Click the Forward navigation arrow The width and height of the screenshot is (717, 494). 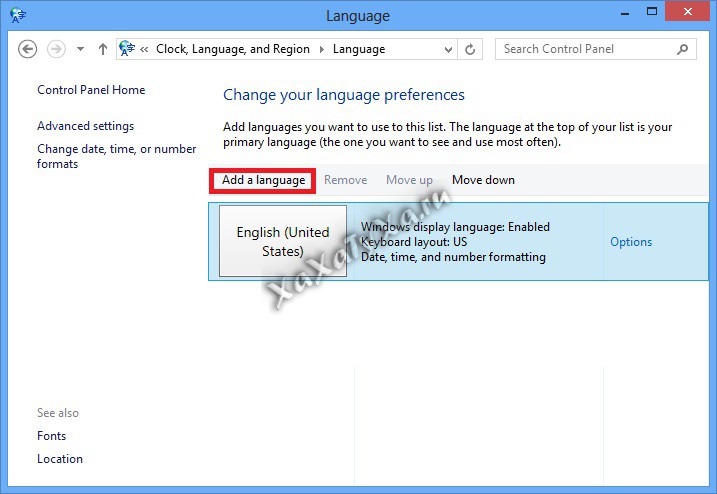point(56,49)
